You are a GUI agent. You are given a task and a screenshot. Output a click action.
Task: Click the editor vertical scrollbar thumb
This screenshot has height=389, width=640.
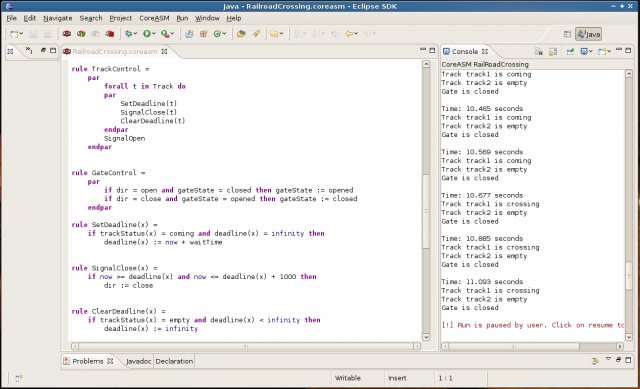[426, 211]
